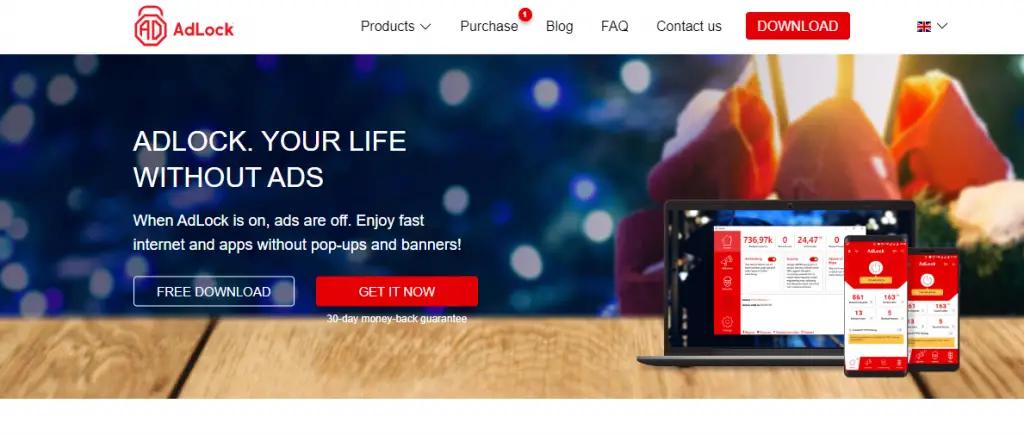This screenshot has width=1024, height=436.
Task: Go to the FAQ page
Action: coord(615,26)
